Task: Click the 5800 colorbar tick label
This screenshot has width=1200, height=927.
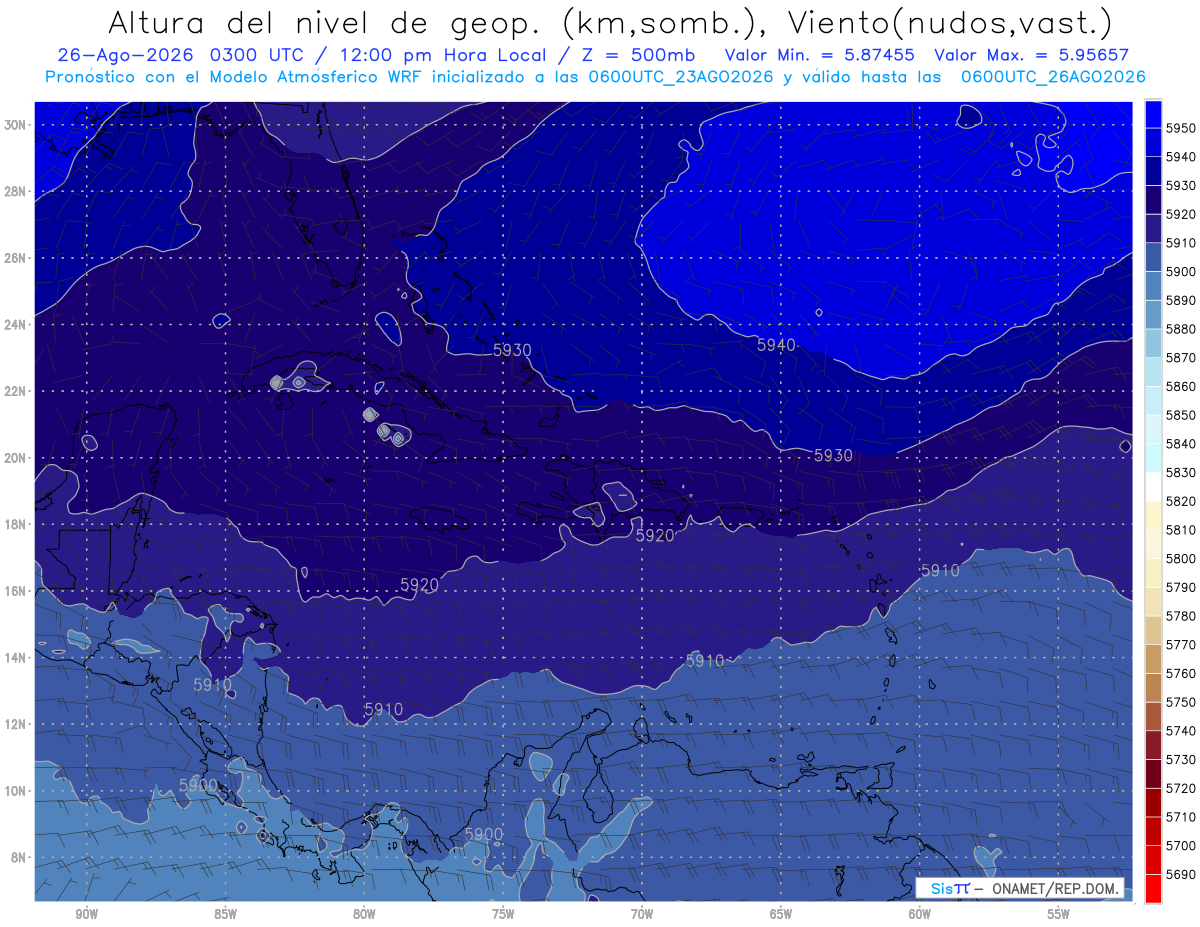Action: pyautogui.click(x=1181, y=558)
